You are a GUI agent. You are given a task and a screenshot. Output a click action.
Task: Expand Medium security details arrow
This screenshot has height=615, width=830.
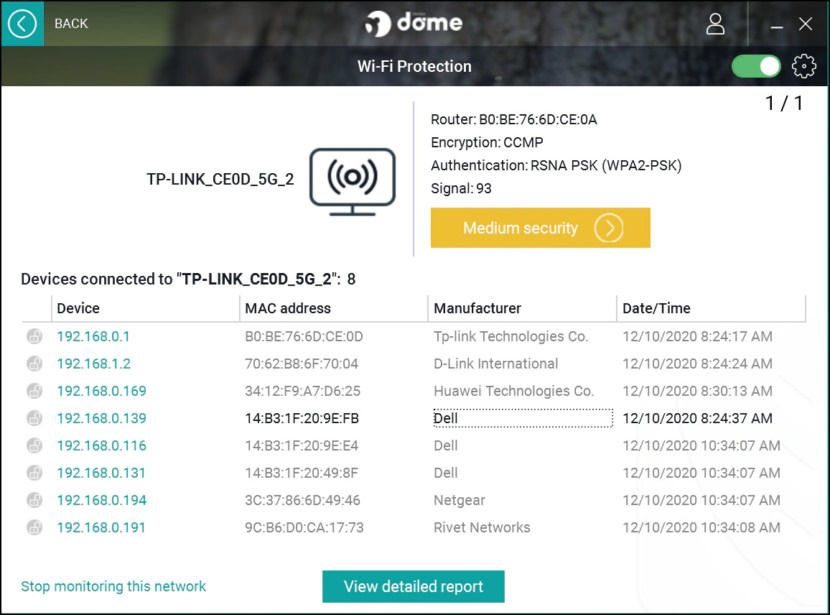[x=608, y=228]
